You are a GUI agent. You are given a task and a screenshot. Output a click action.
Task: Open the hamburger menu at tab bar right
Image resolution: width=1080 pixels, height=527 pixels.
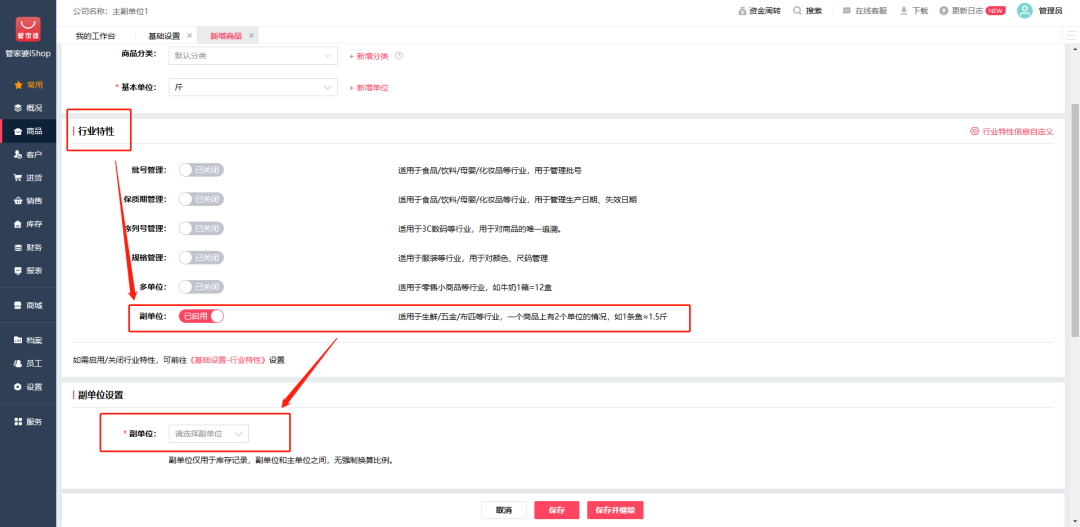click(1070, 35)
